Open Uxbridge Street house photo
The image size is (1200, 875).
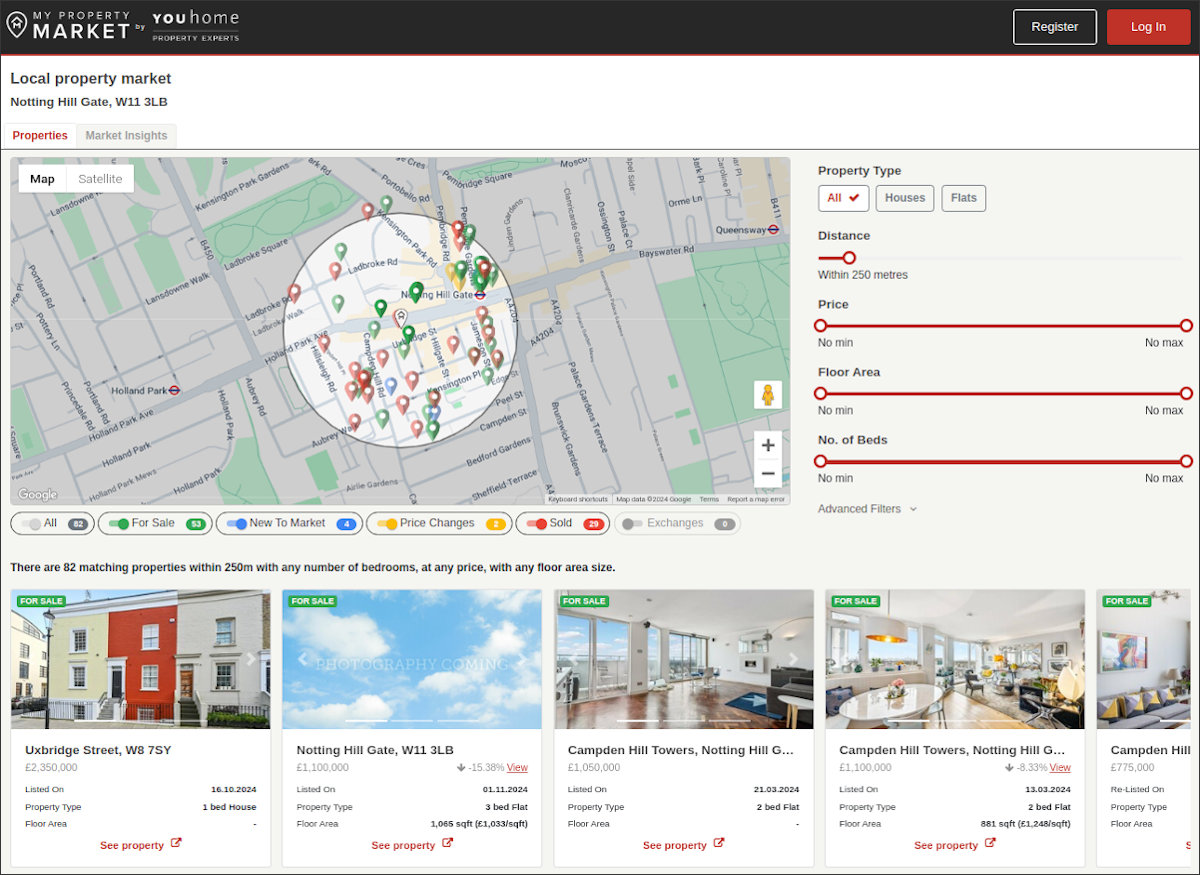pyautogui.click(x=140, y=659)
